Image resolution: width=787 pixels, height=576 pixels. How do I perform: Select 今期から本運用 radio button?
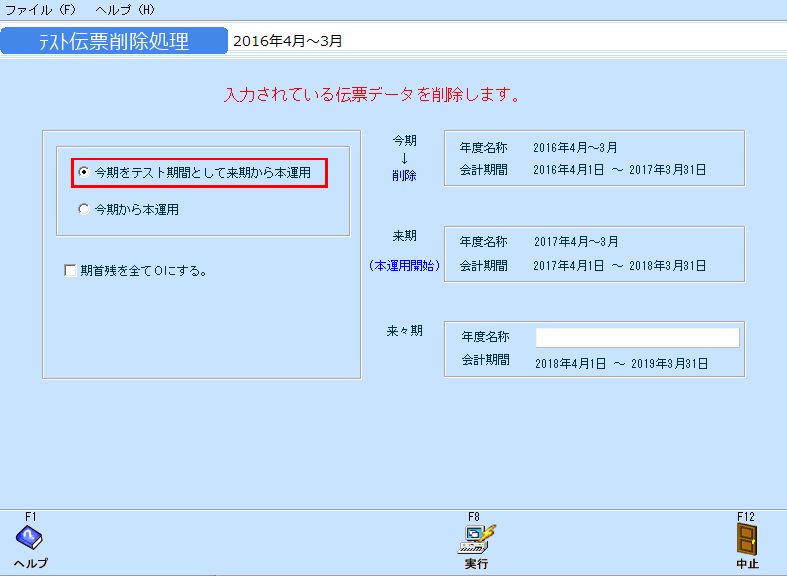pyautogui.click(x=84, y=209)
